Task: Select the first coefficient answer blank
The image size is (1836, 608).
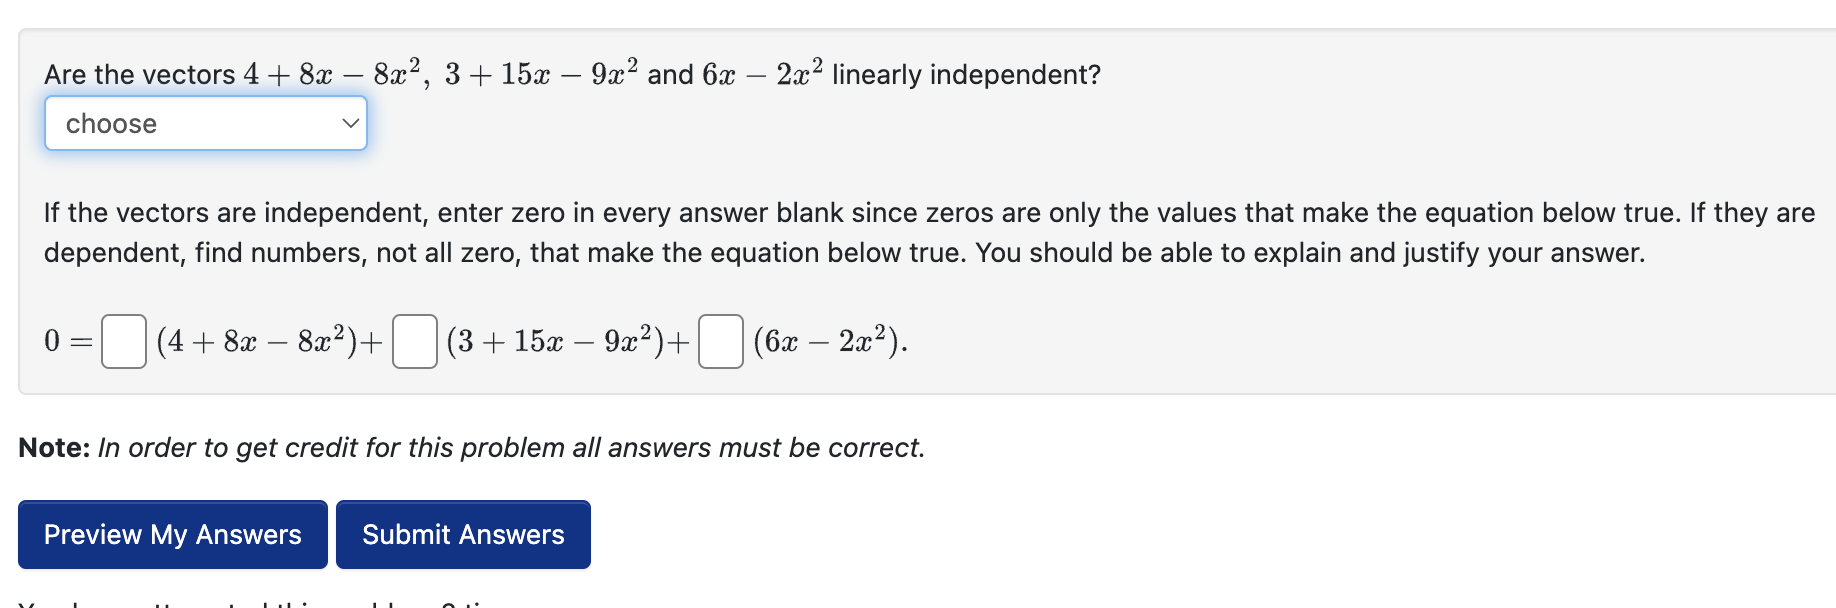Action: click(122, 342)
